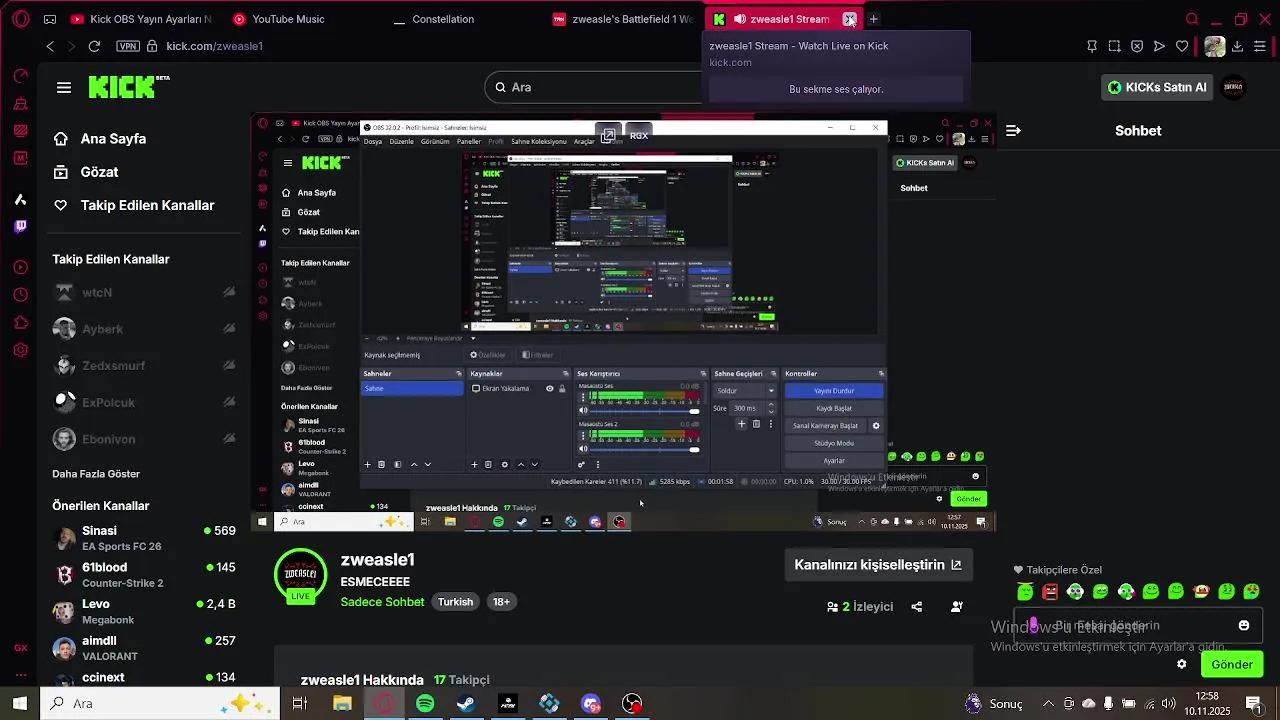This screenshot has width=1280, height=720.
Task: Open the browser downloads icon
Action: (1237, 46)
